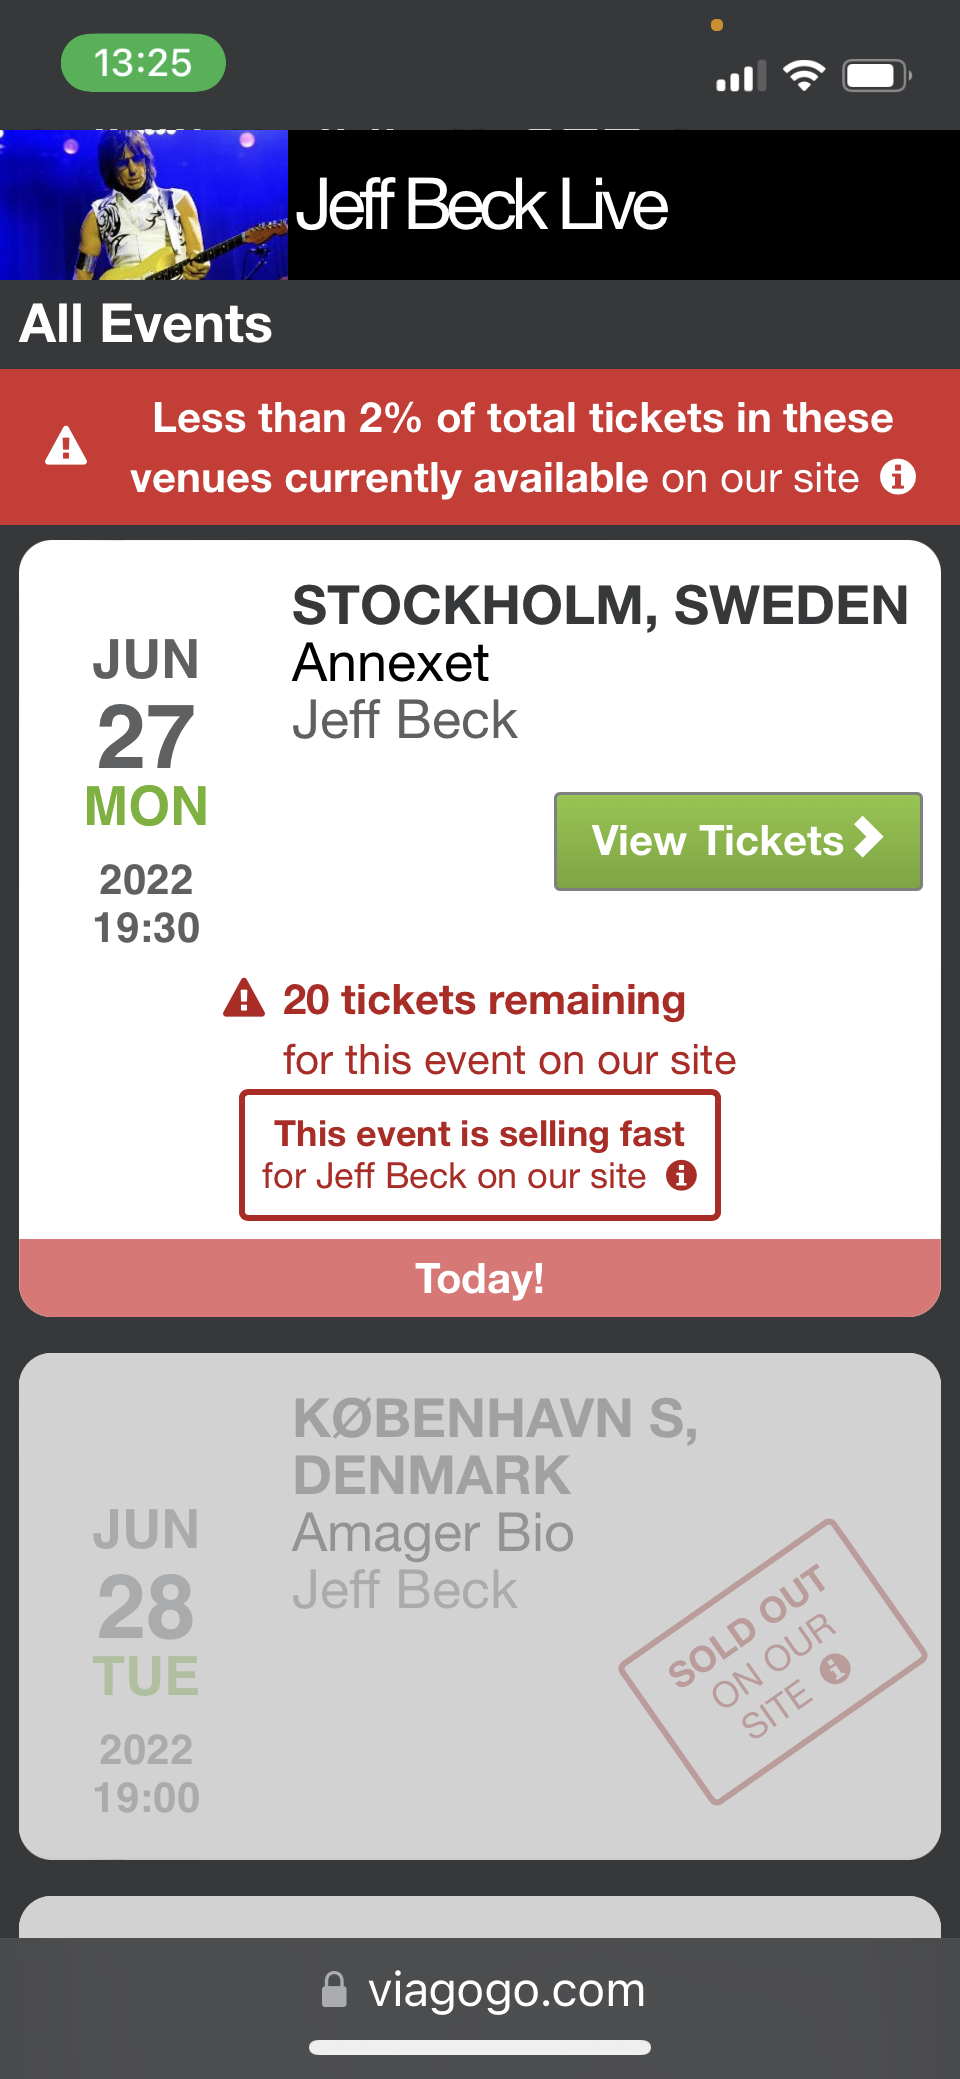Viewport: 960px width, 2079px height.
Task: Tap the lock icon beside viagogo.com
Action: [334, 1989]
